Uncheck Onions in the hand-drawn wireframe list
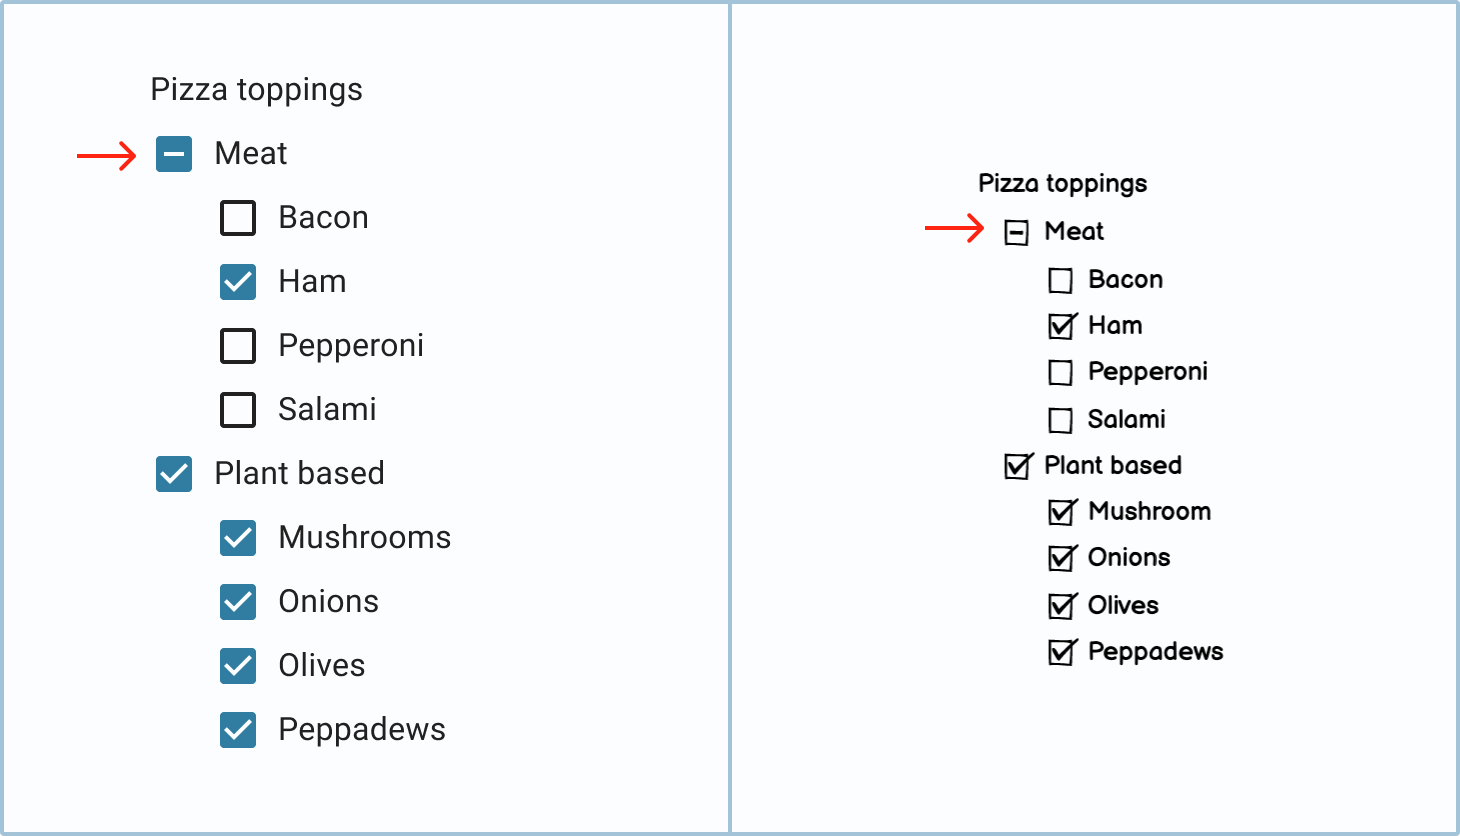 pos(1061,559)
